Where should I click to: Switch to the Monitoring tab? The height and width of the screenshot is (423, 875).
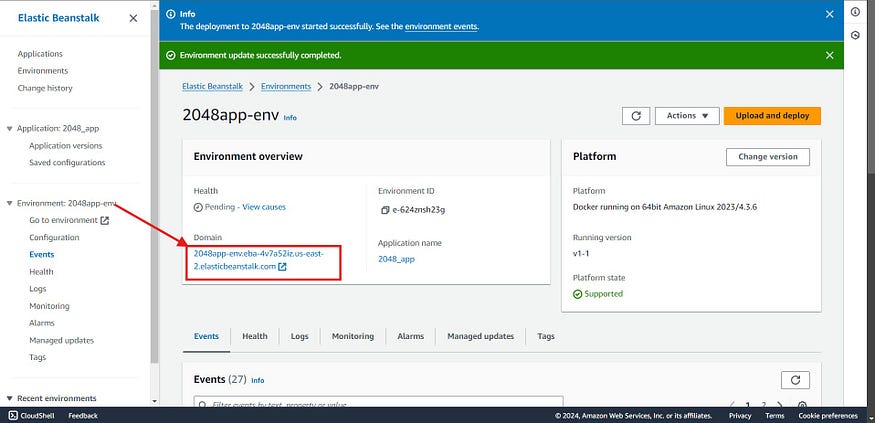click(353, 337)
